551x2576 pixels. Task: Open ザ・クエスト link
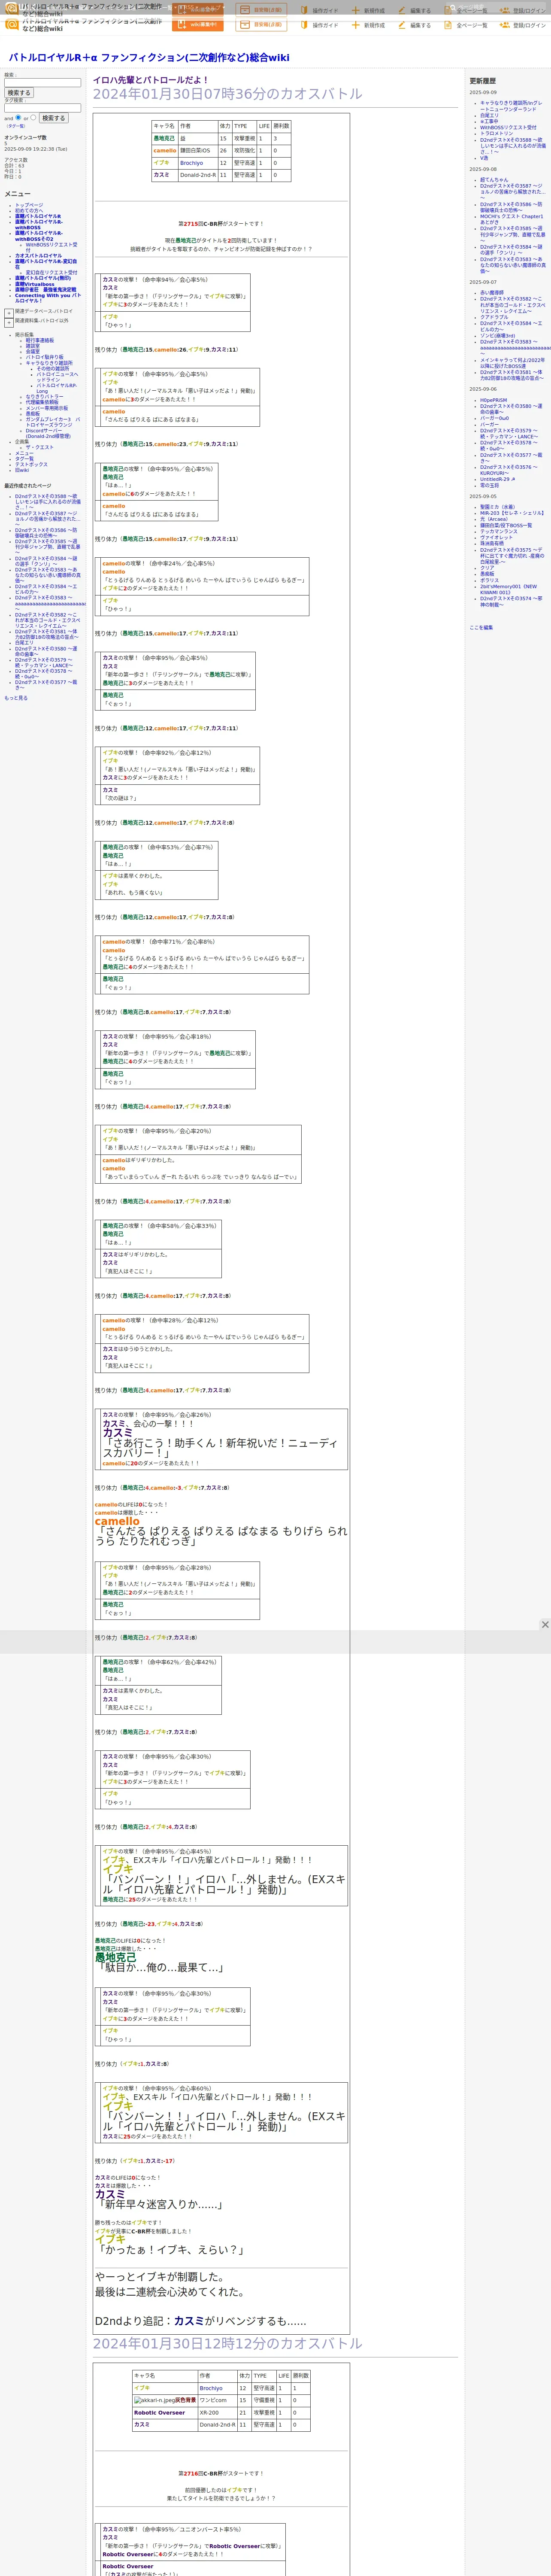40,448
